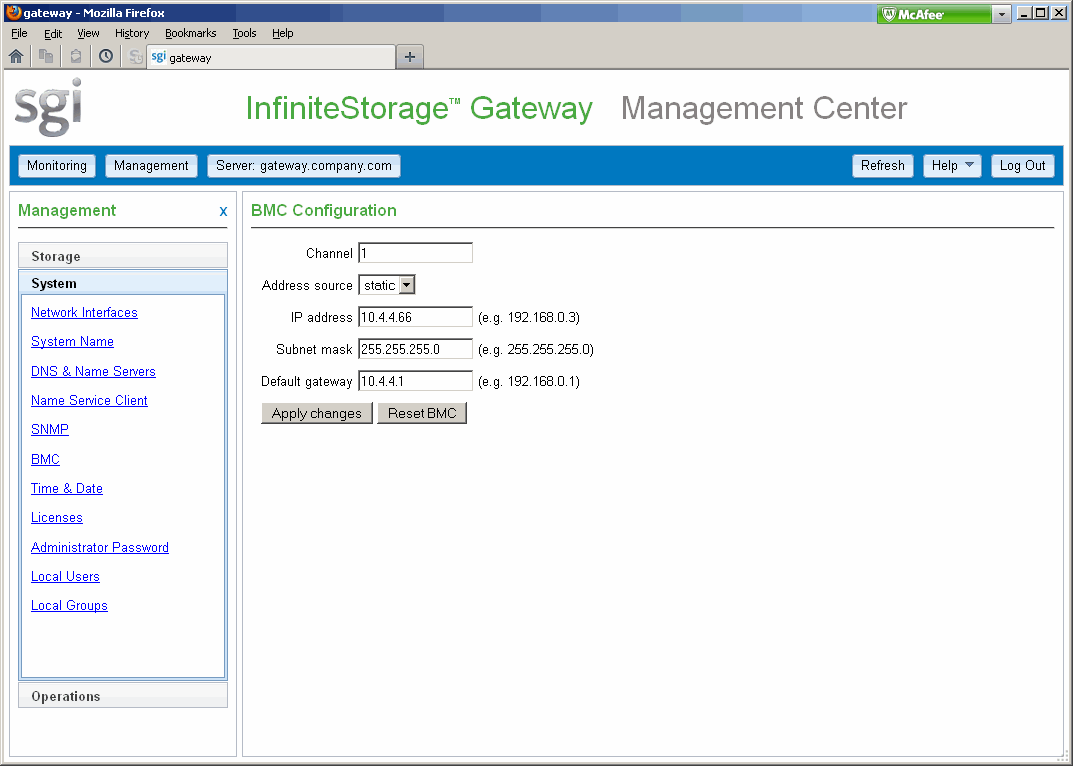Click the Address source label

pos(307,285)
